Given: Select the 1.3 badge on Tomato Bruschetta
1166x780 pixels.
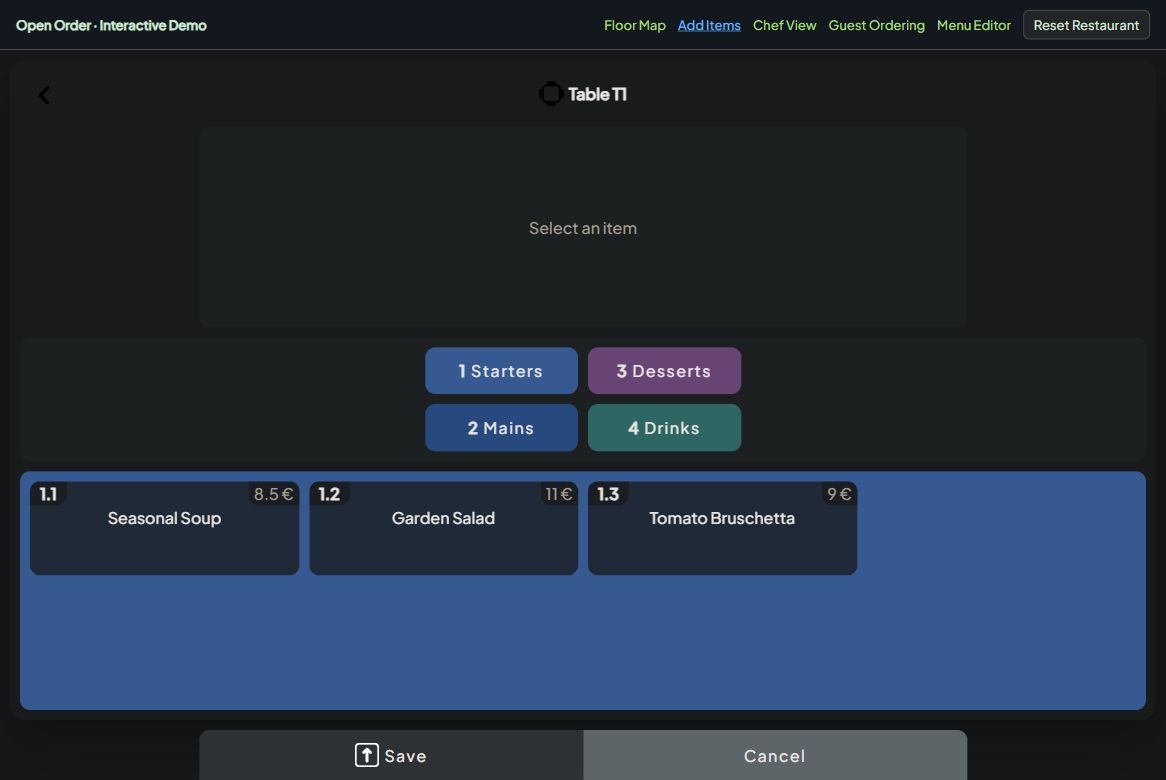Looking at the screenshot, I should click(608, 494).
